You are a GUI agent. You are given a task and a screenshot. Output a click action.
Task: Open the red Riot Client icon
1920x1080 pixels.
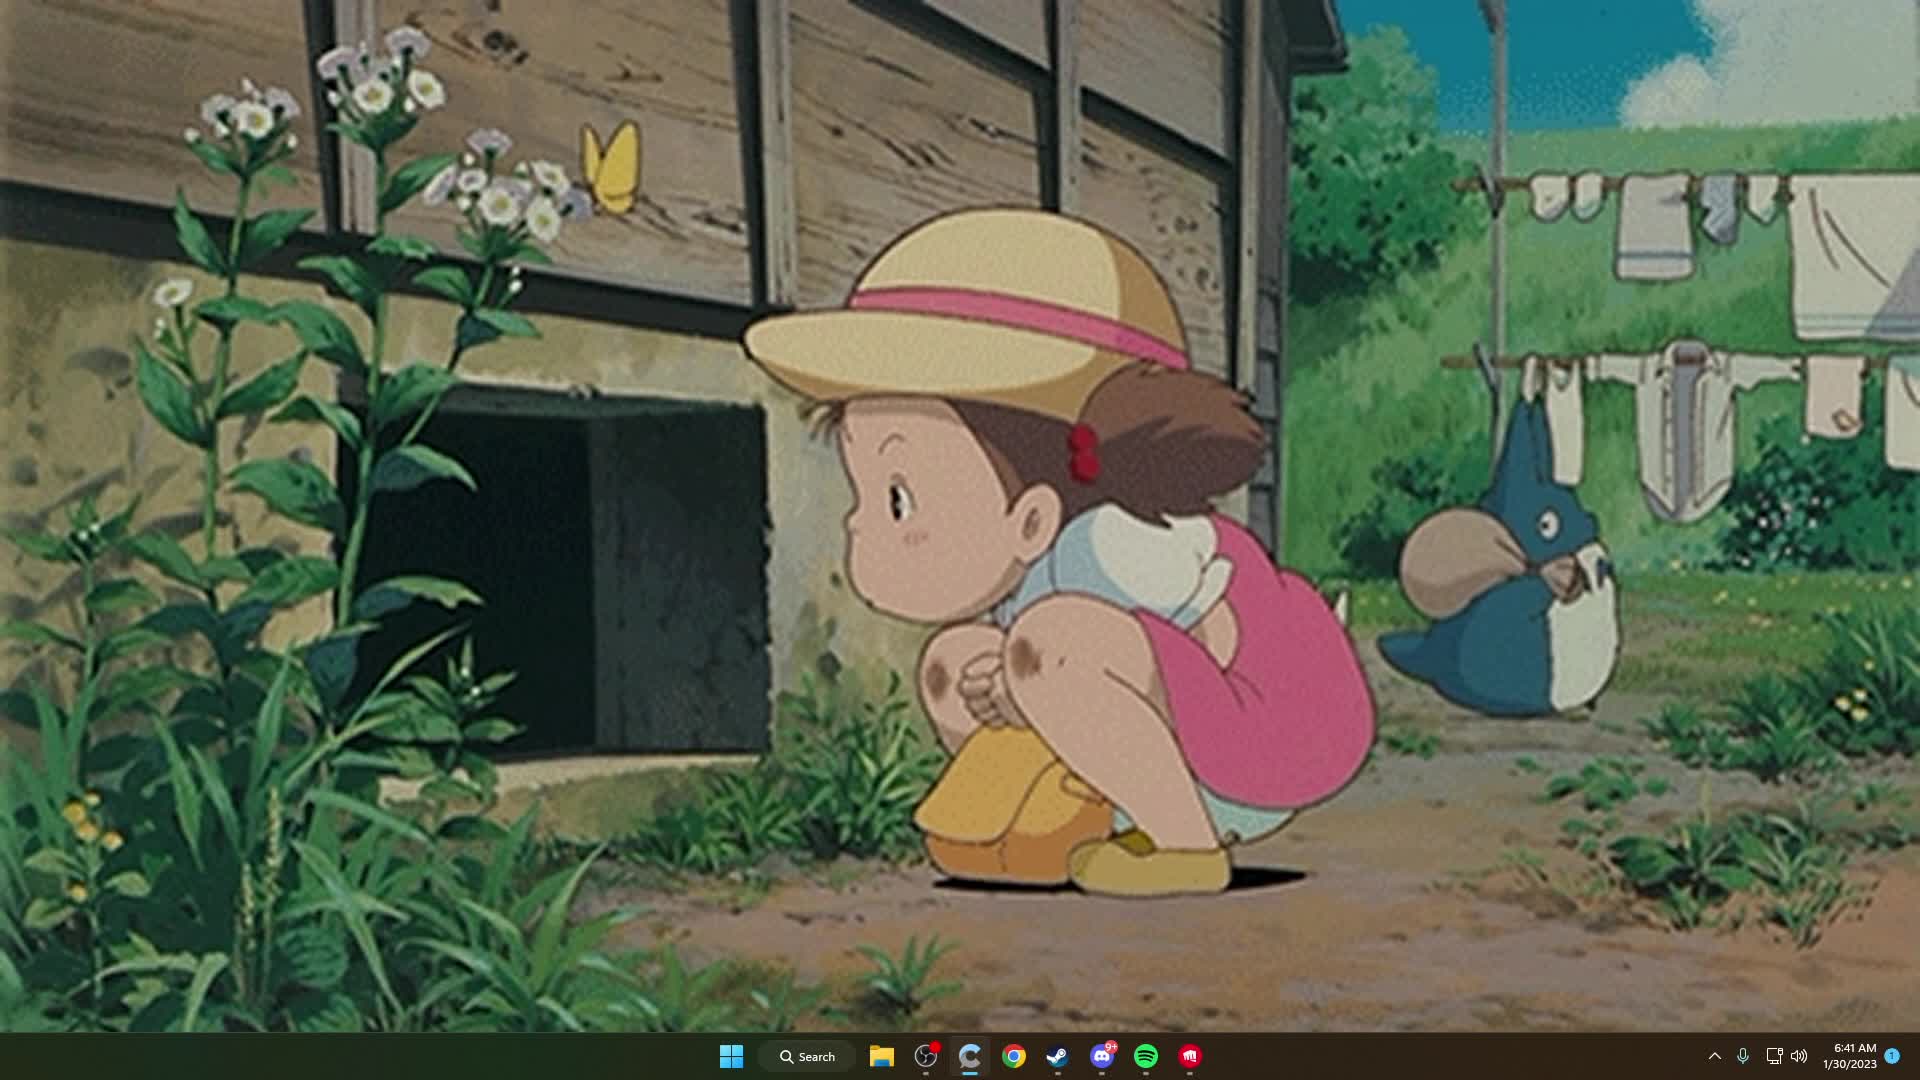click(x=1189, y=1056)
